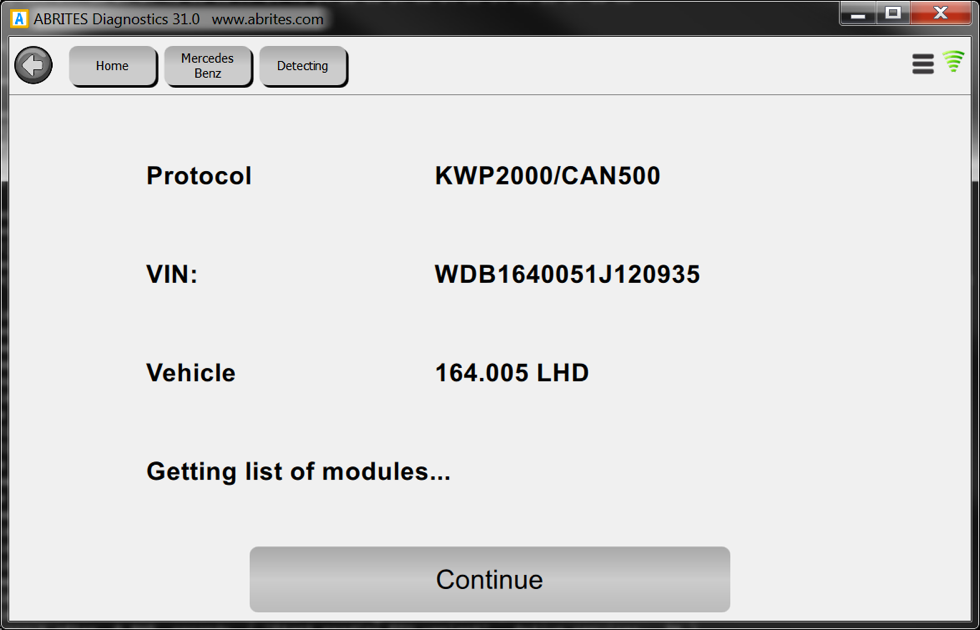
Task: Click the round back arrow button
Action: point(33,65)
